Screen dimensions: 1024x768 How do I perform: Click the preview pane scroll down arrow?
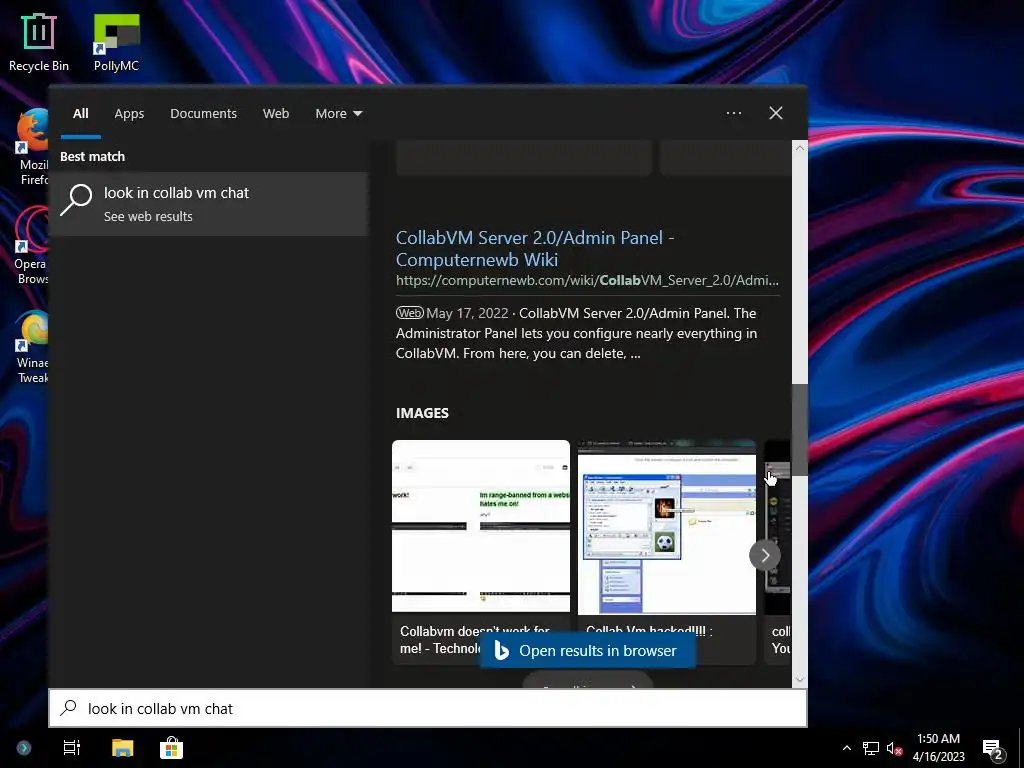coord(799,679)
